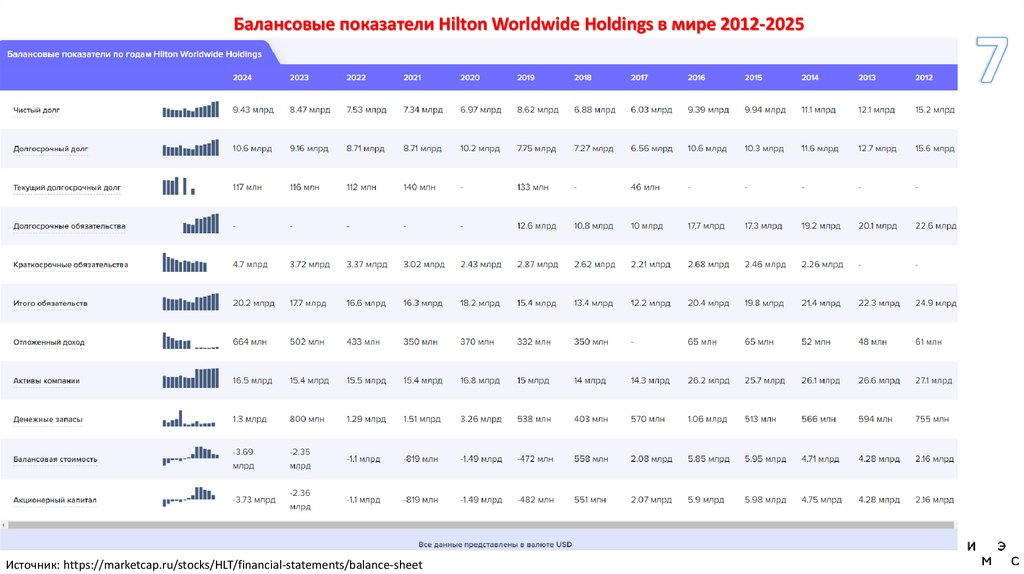Open the Текущий долгосрочный долг sparkline chart
Screen dimensions: 1024x574
(x=179, y=186)
